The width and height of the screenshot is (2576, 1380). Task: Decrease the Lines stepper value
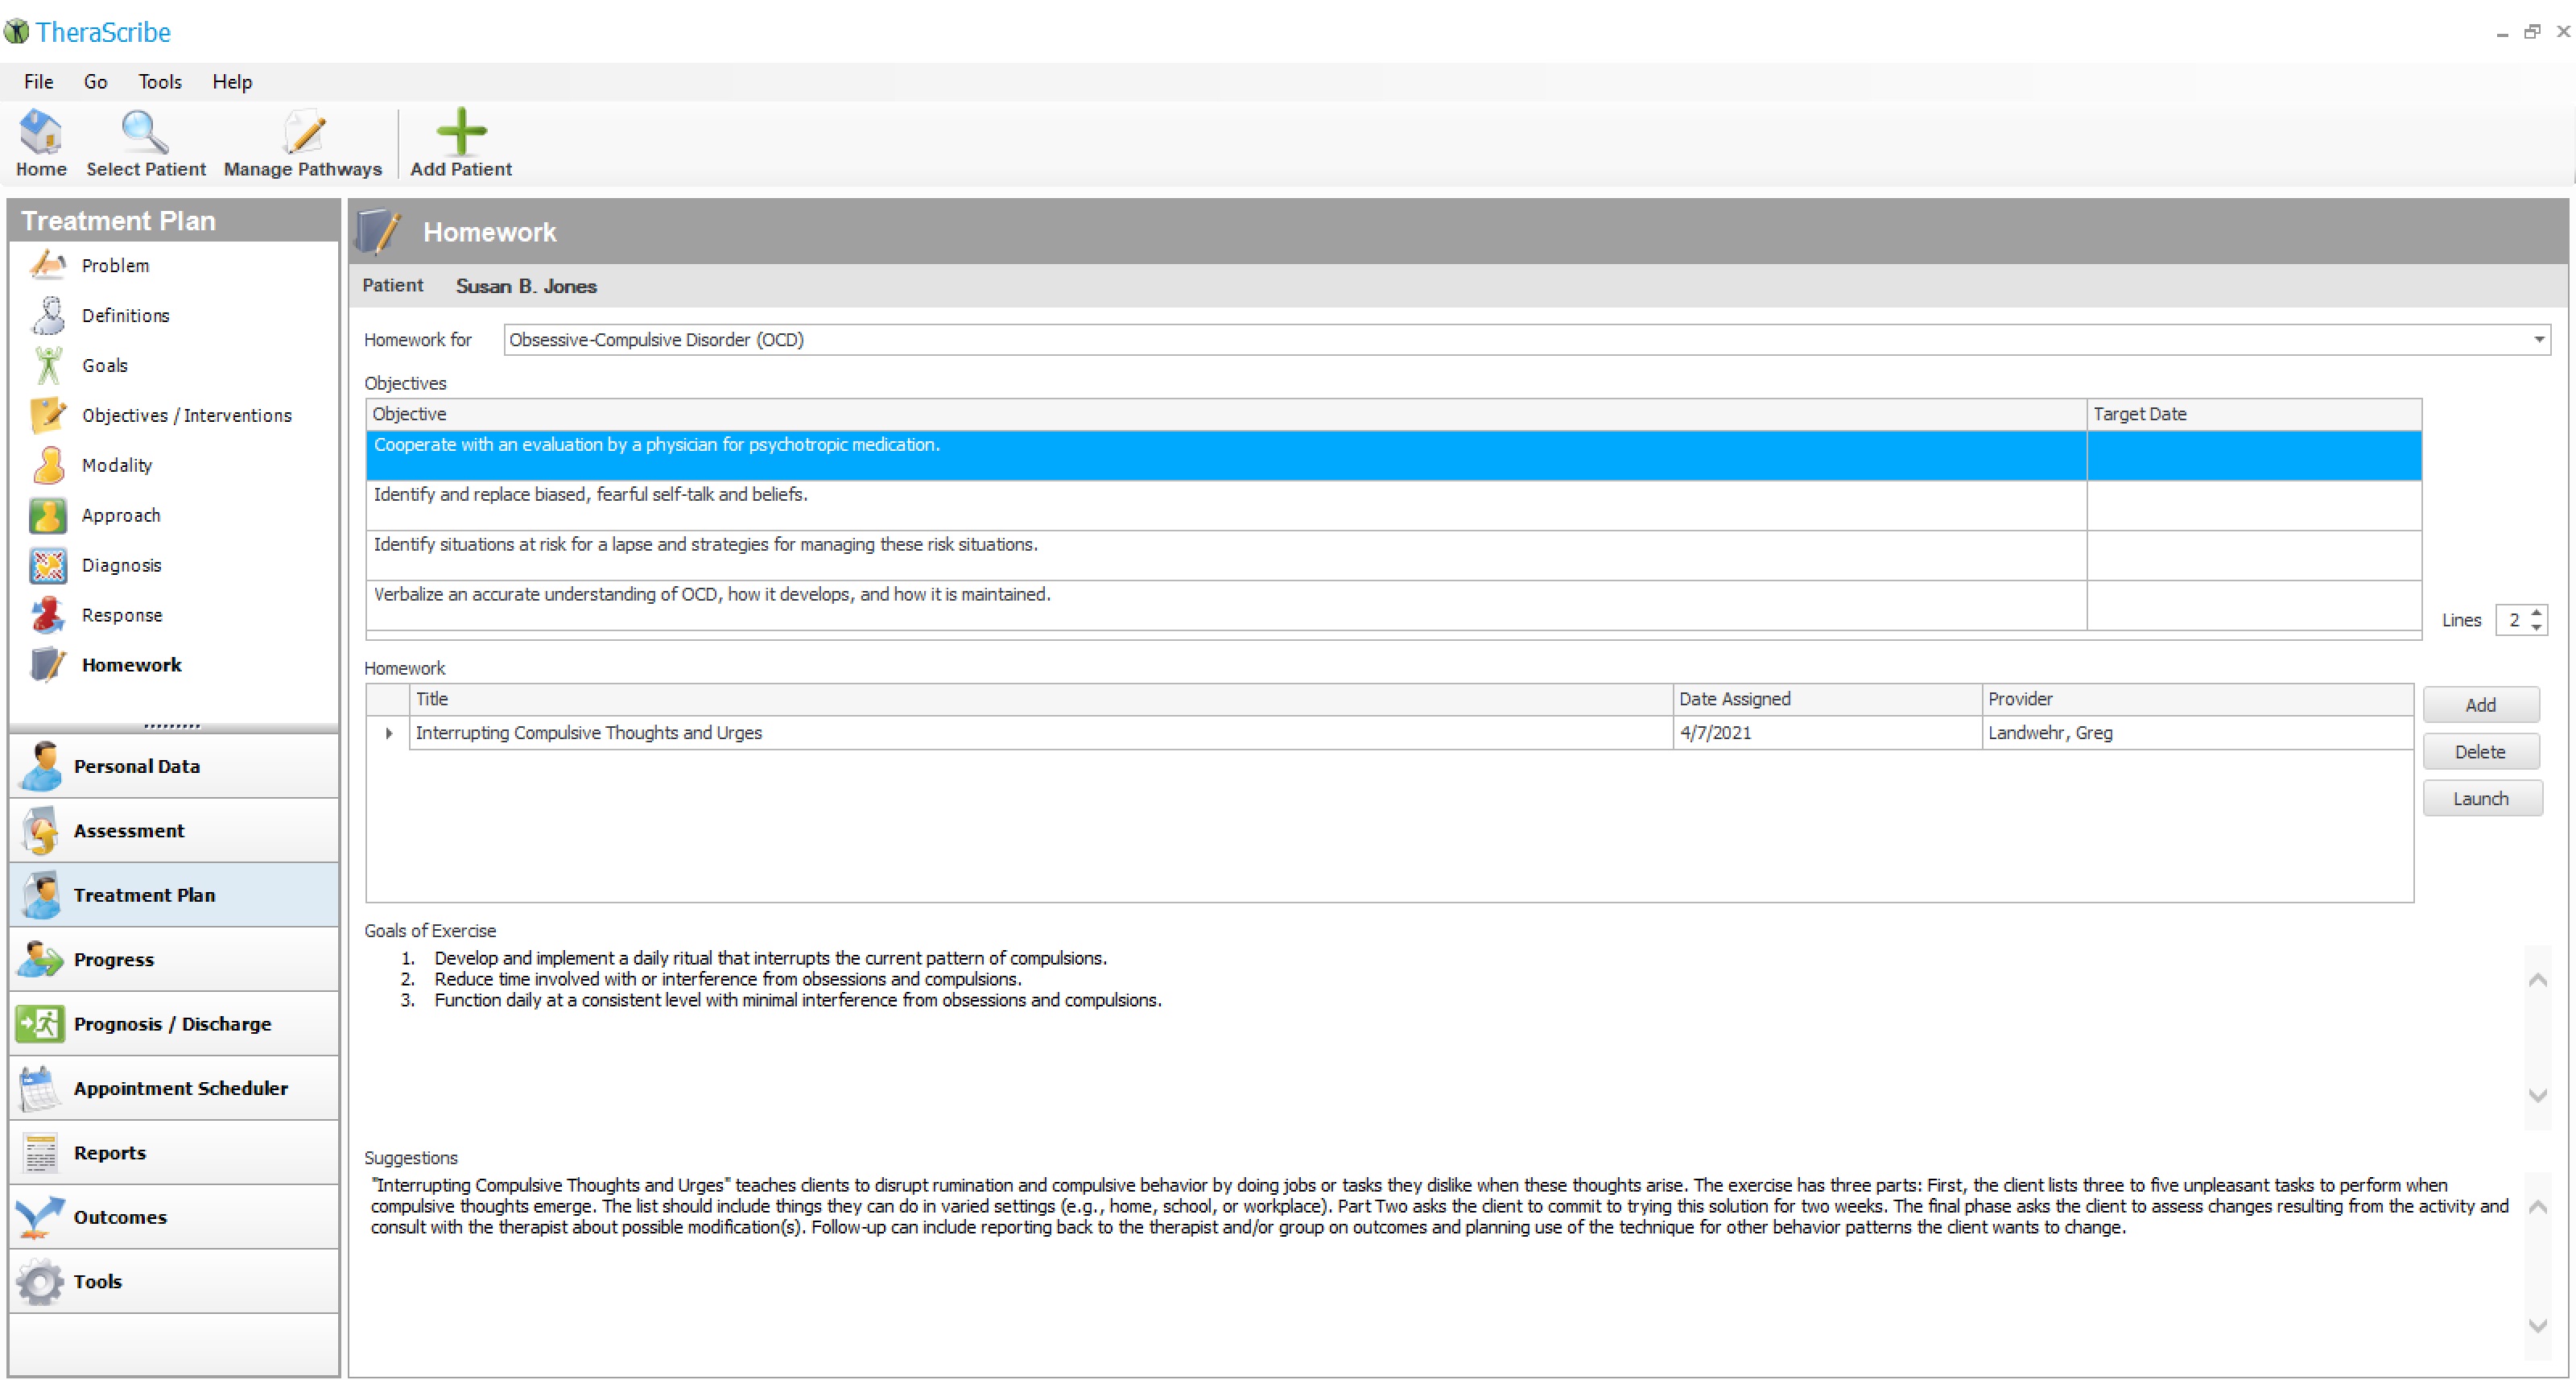point(2537,627)
